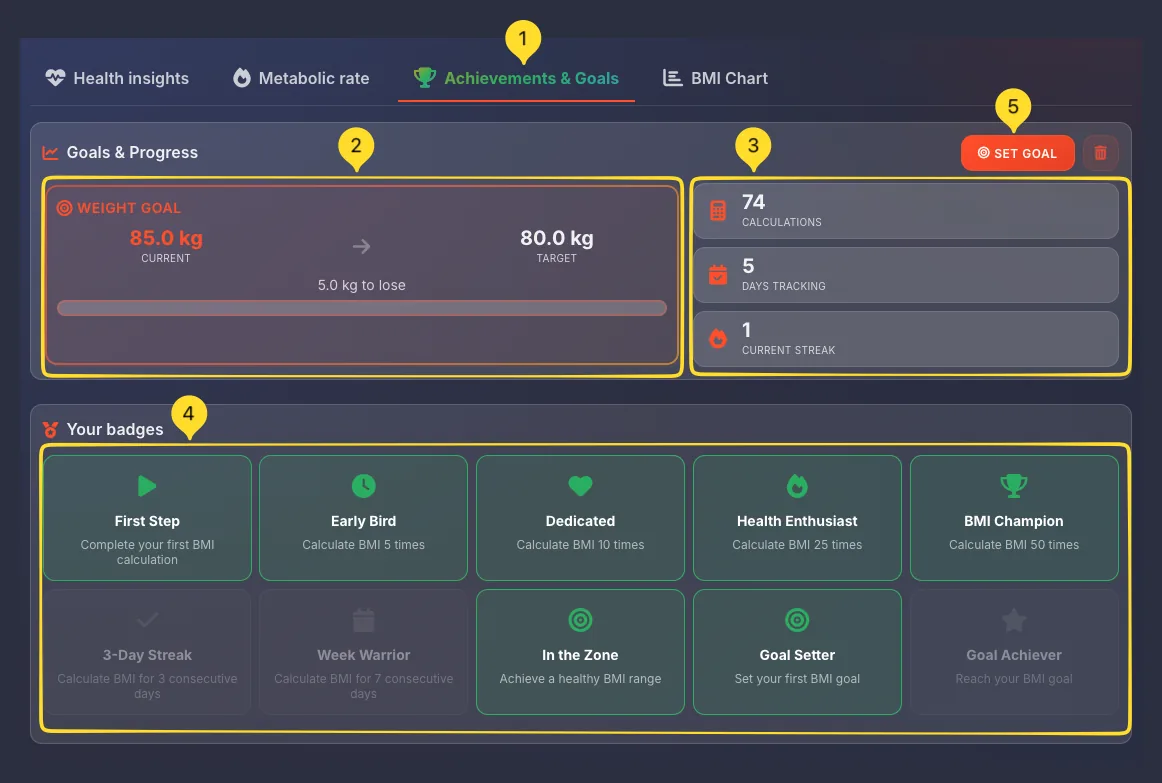Click the flame icon on Health Enthusiast badge
Image resolution: width=1162 pixels, height=783 pixels.
(797, 486)
